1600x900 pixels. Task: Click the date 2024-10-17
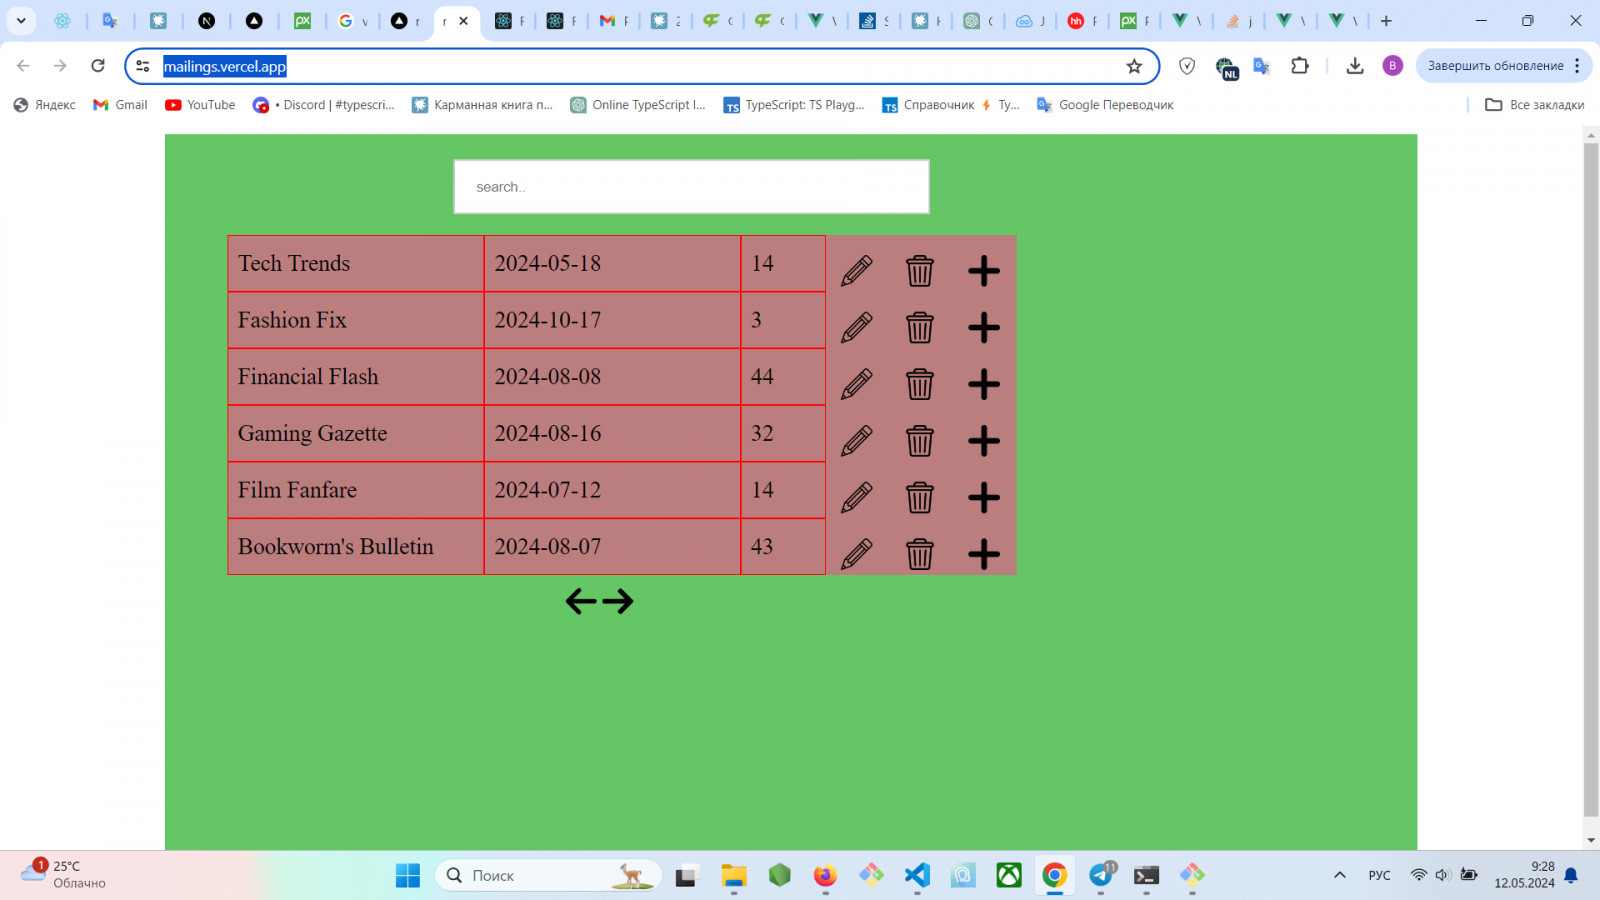coord(548,320)
